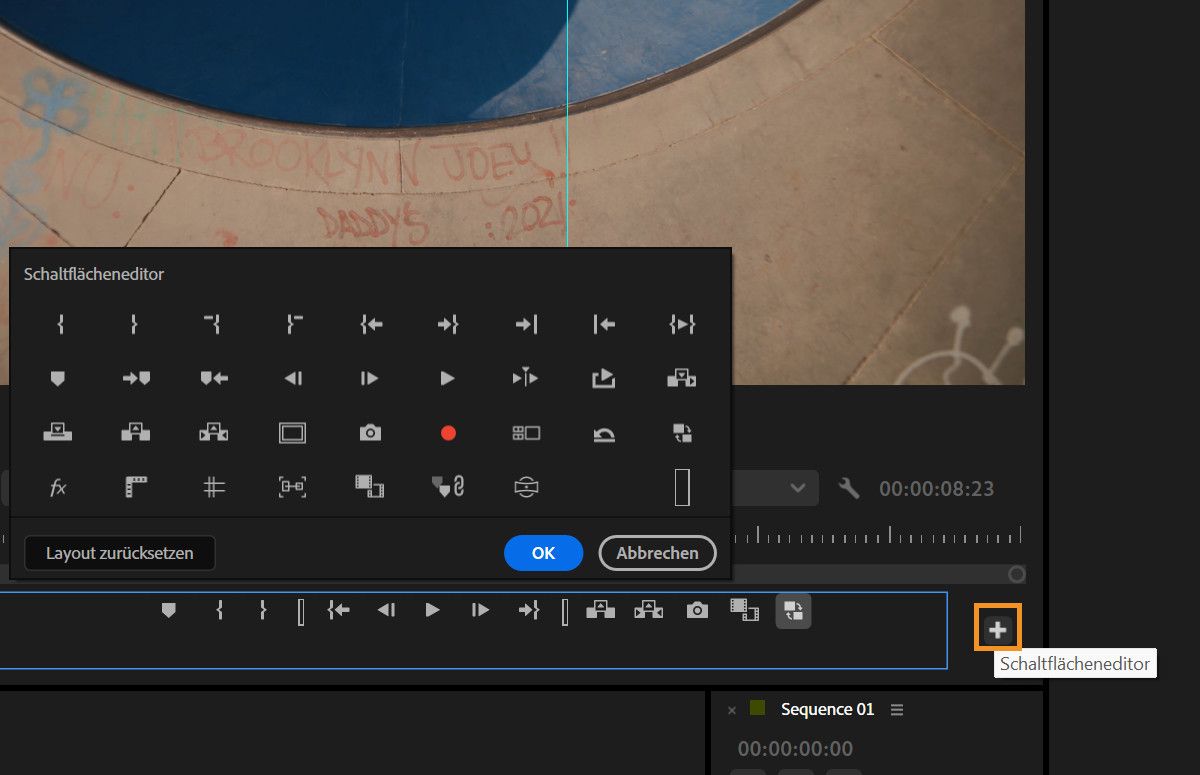Click zoom scrollbar end handle circle

point(1017,574)
